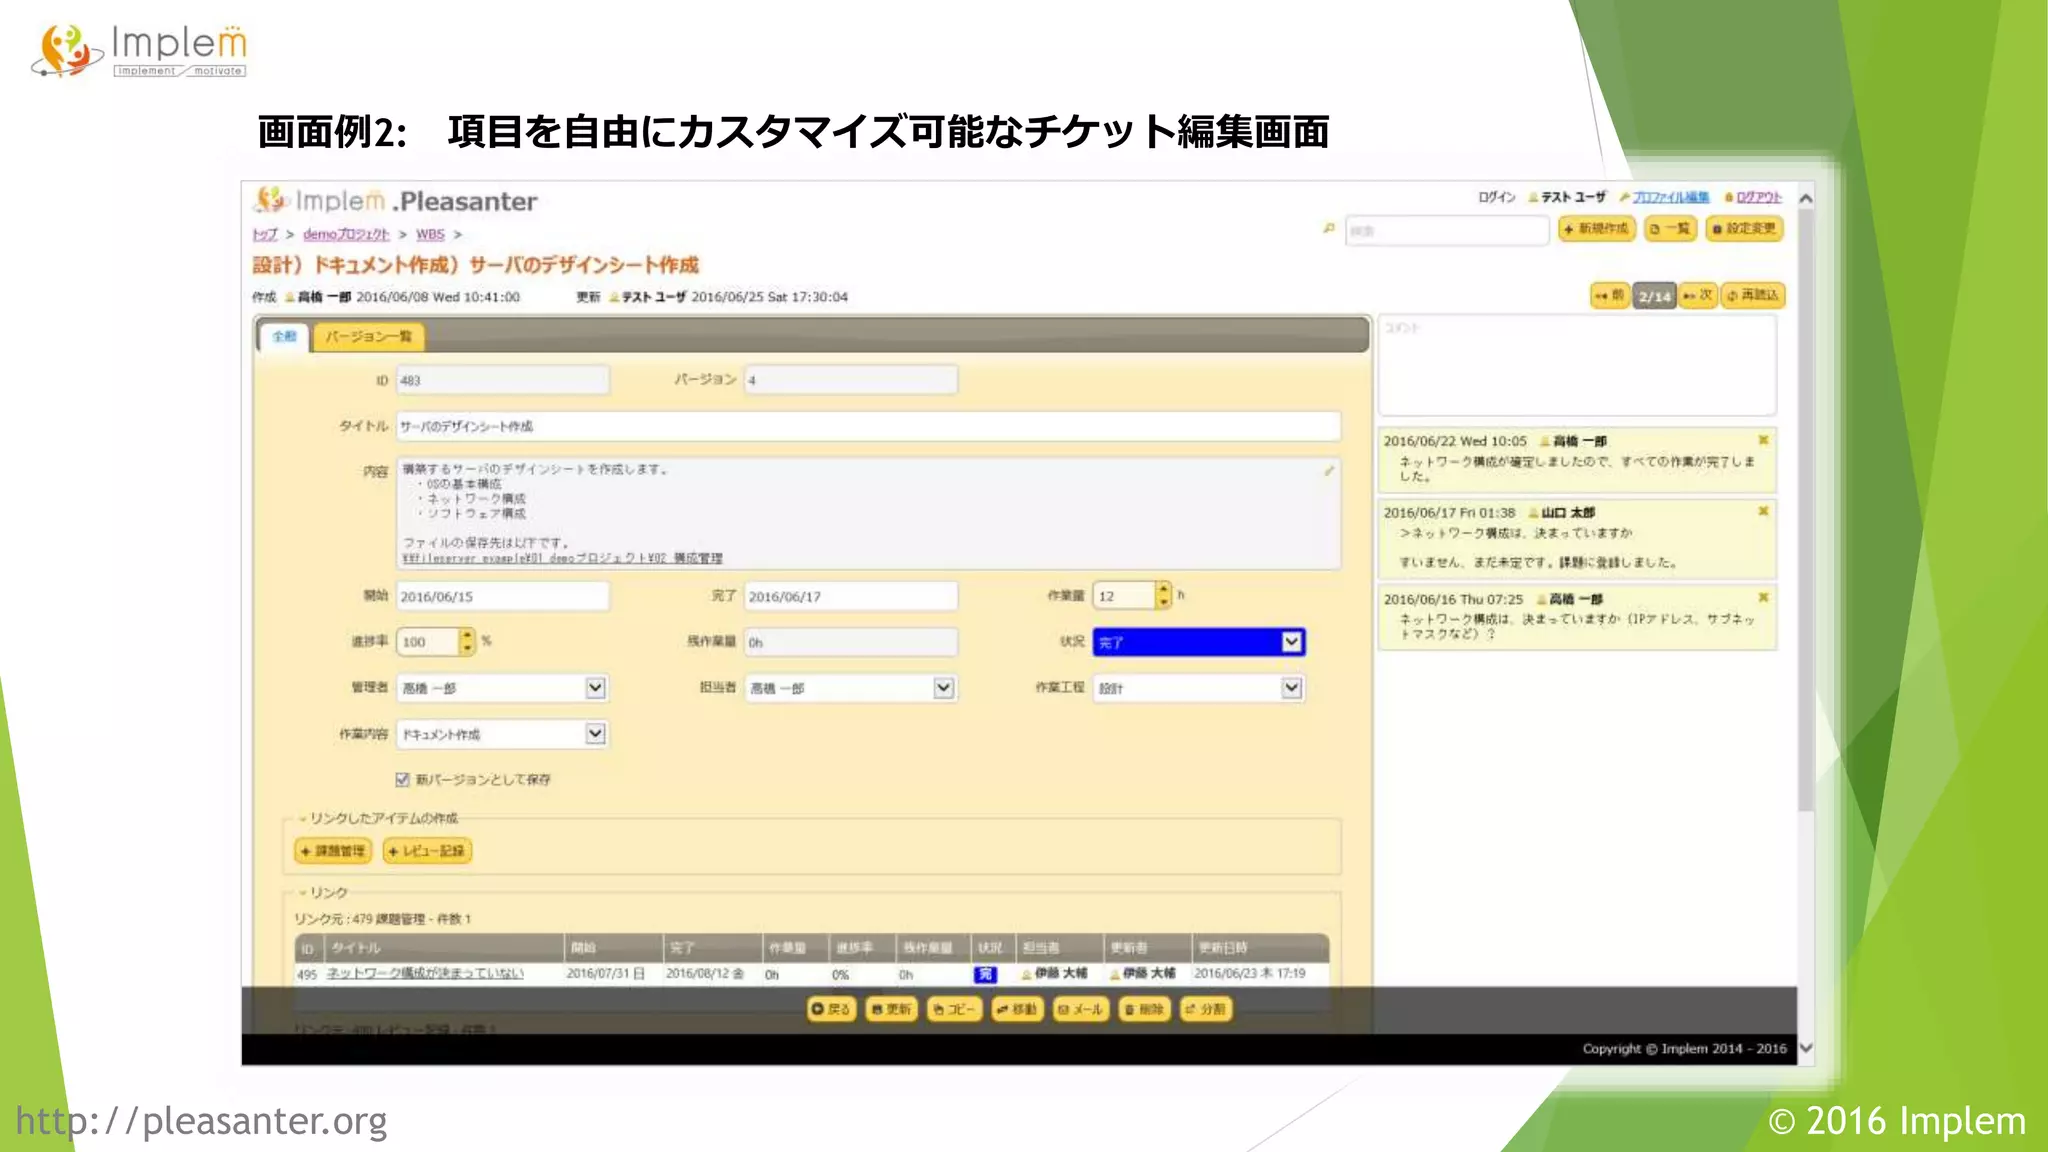Click the scrollbar up arrow
Screen dimensions: 2048x1152
coord(1806,198)
